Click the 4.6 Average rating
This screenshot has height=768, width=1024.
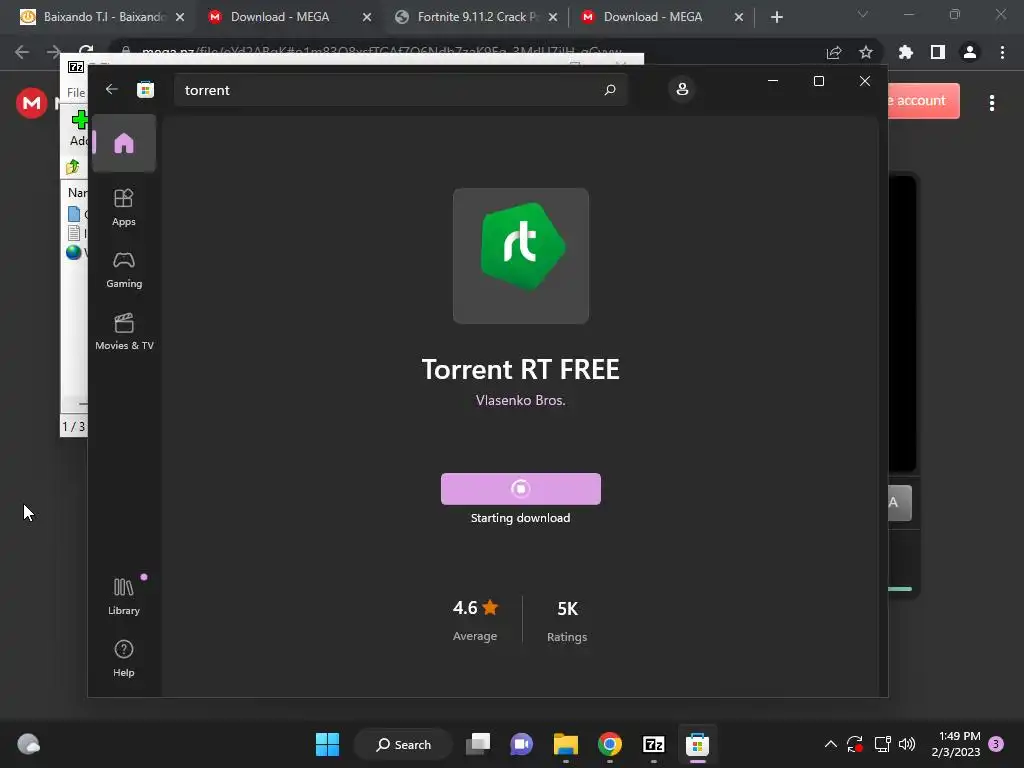click(475, 620)
